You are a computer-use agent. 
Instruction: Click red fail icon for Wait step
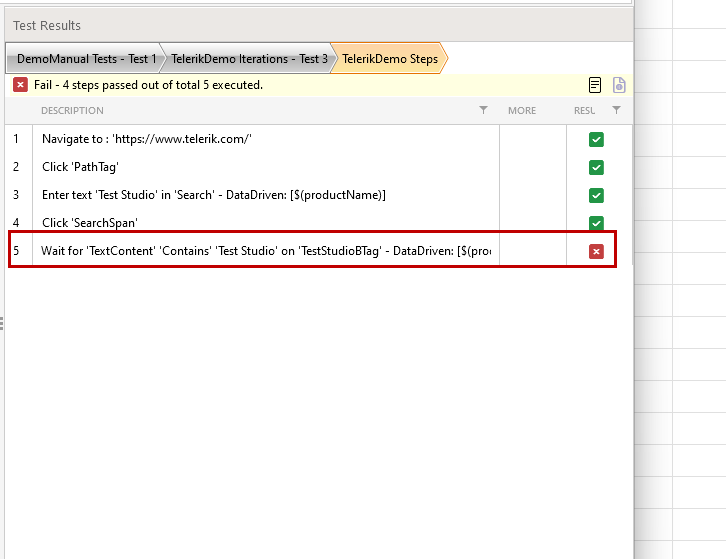(596, 251)
